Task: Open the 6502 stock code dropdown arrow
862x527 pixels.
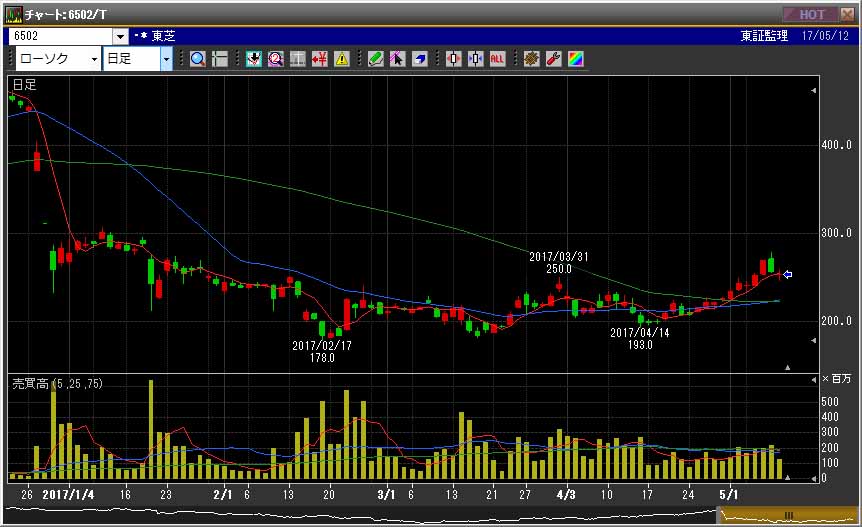Action: click(x=120, y=36)
